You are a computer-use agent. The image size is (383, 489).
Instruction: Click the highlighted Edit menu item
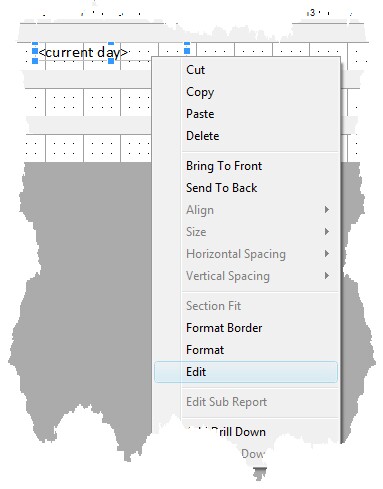coord(246,372)
